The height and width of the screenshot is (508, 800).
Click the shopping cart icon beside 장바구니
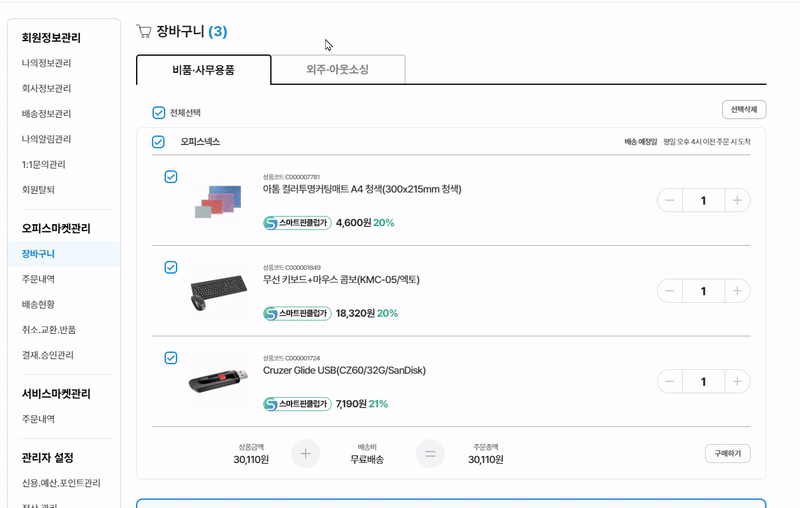click(x=144, y=31)
